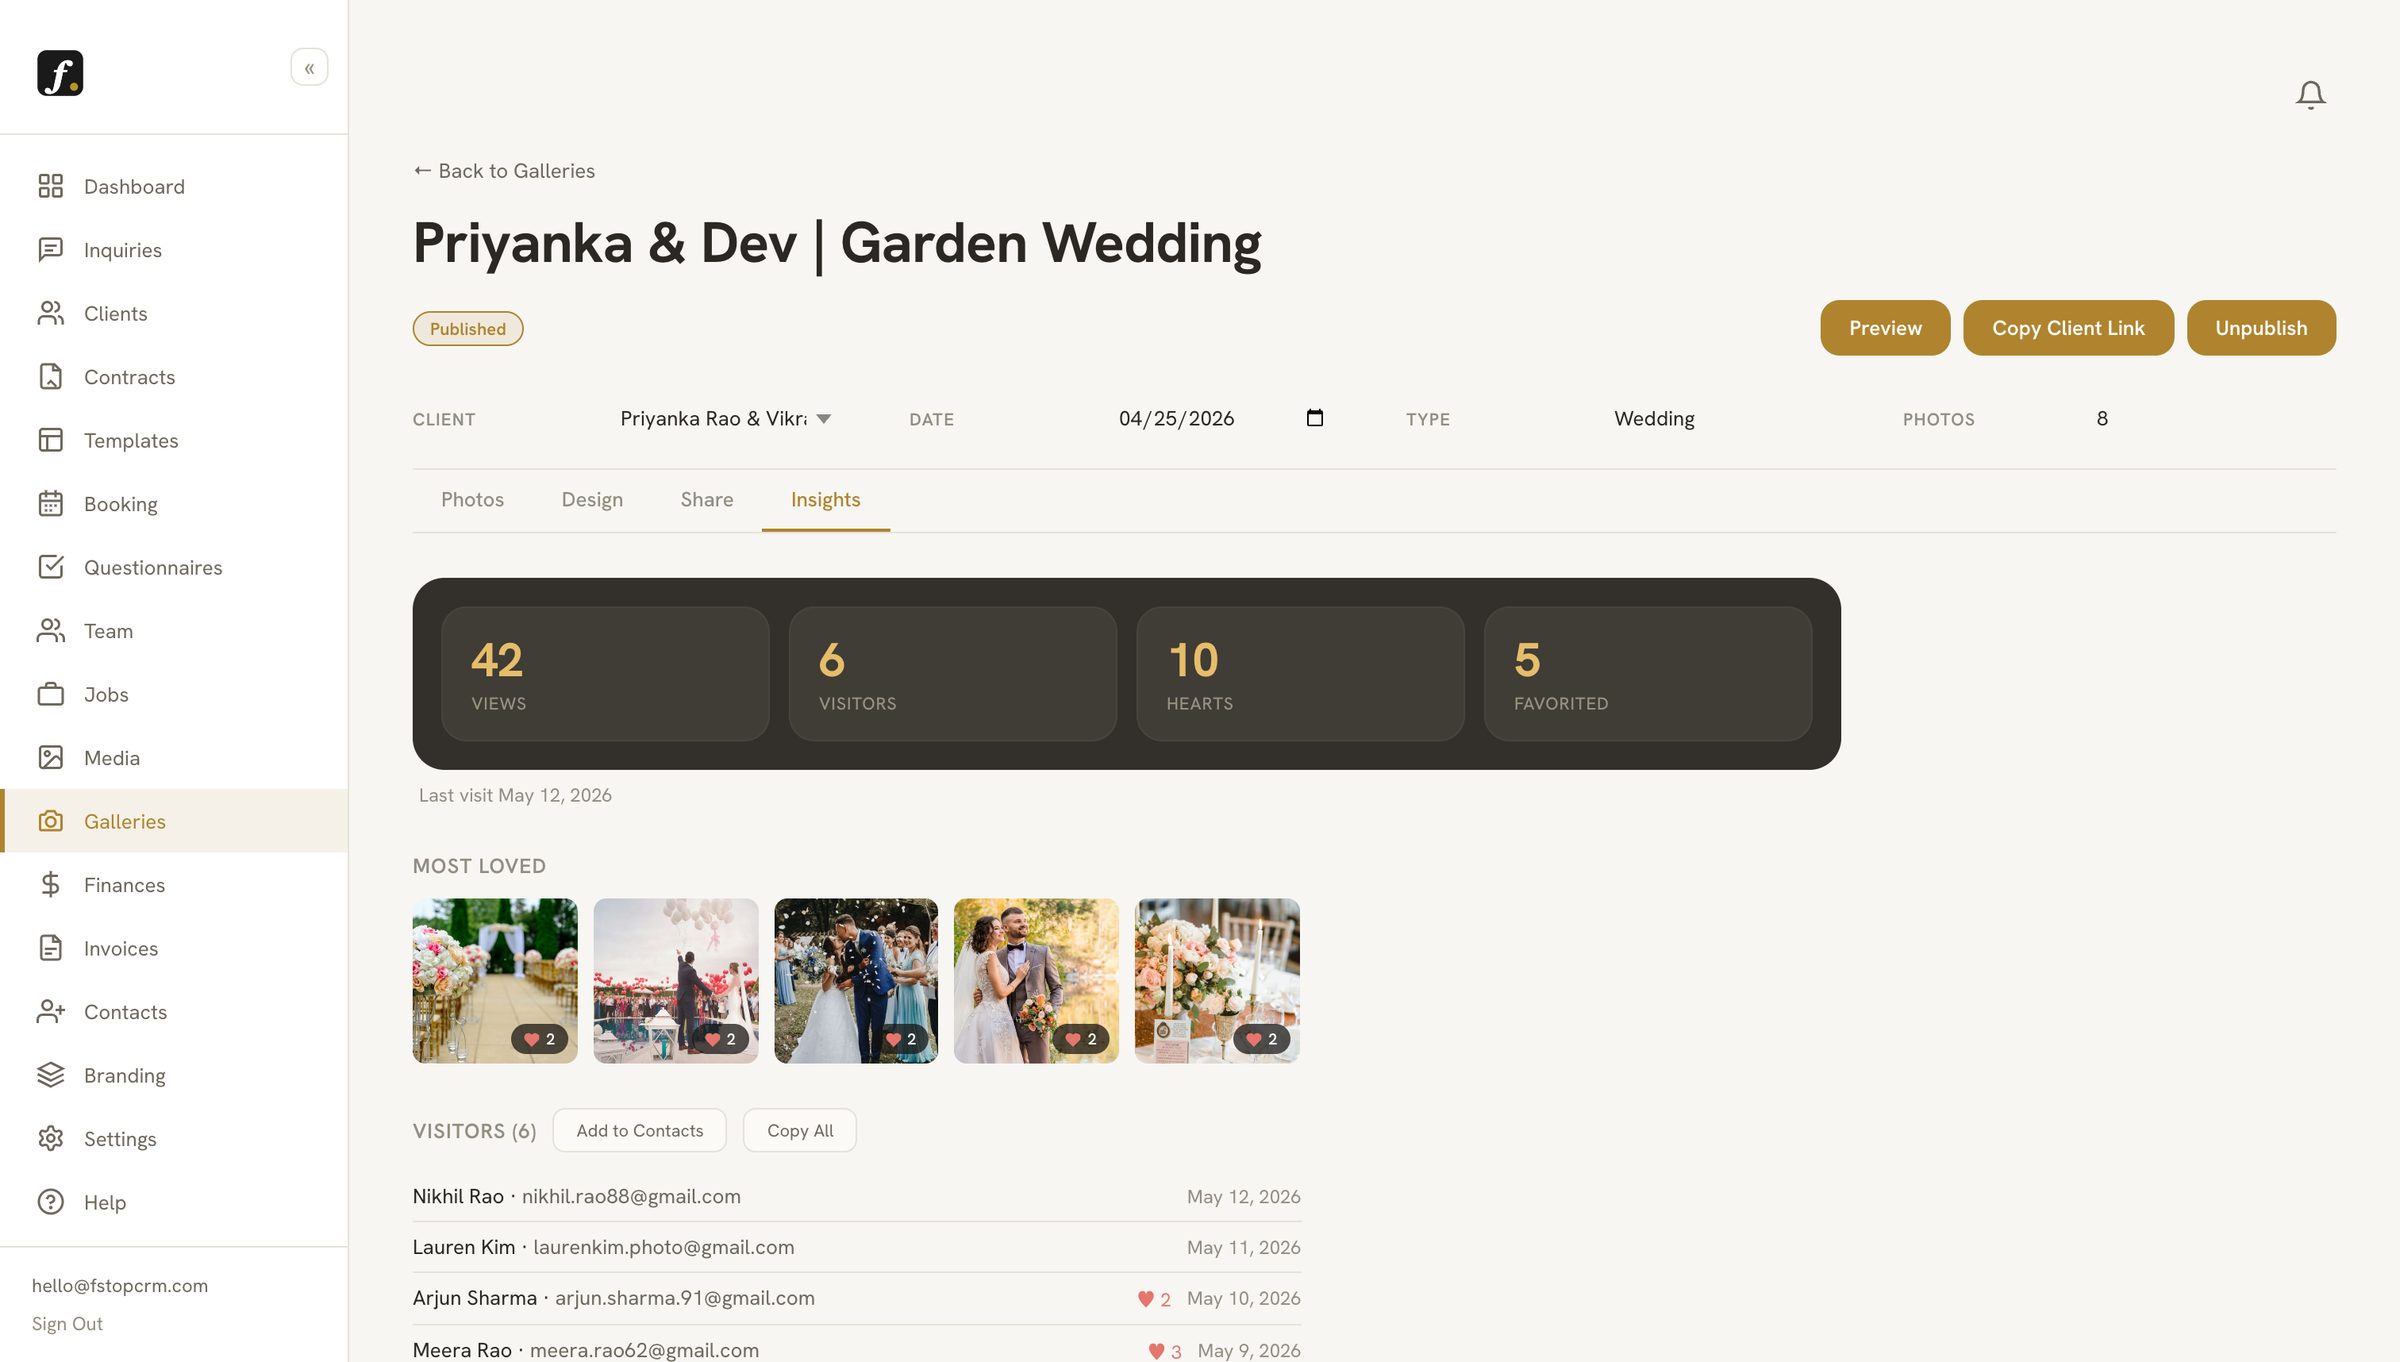Click heart icon beside Meera Rao's count
The width and height of the screenshot is (2400, 1362).
1157,1351
